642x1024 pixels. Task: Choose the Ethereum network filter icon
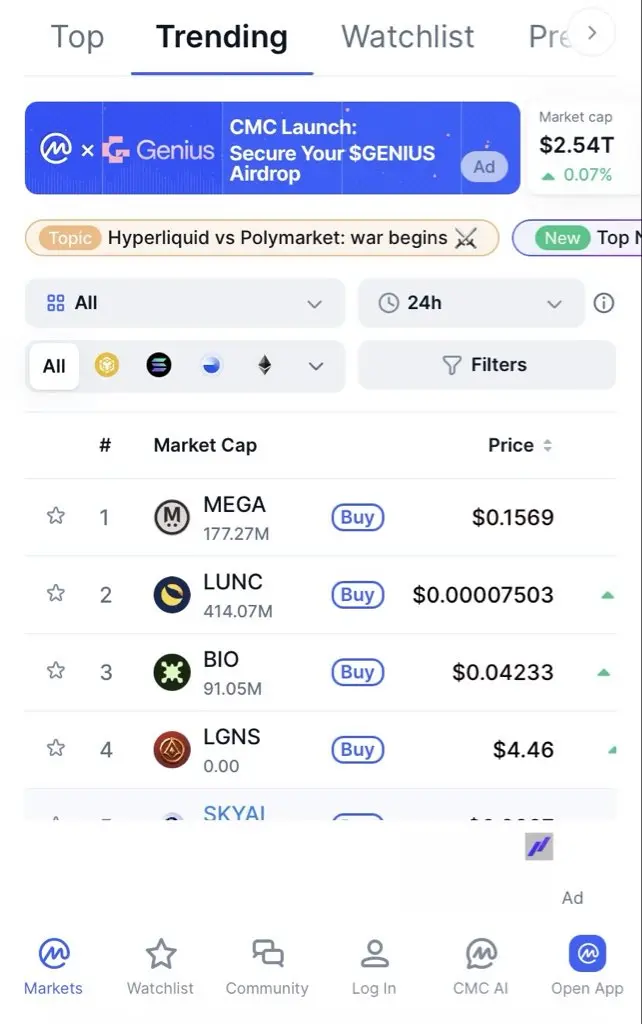(264, 366)
